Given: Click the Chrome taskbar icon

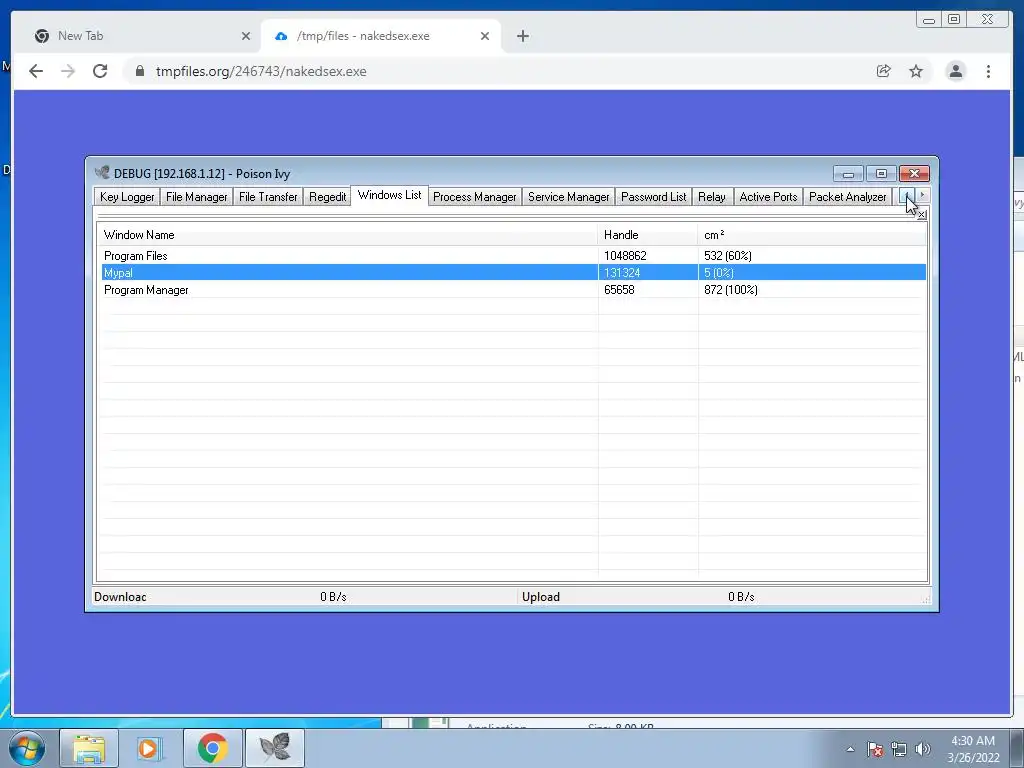Looking at the screenshot, I should pyautogui.click(x=212, y=748).
